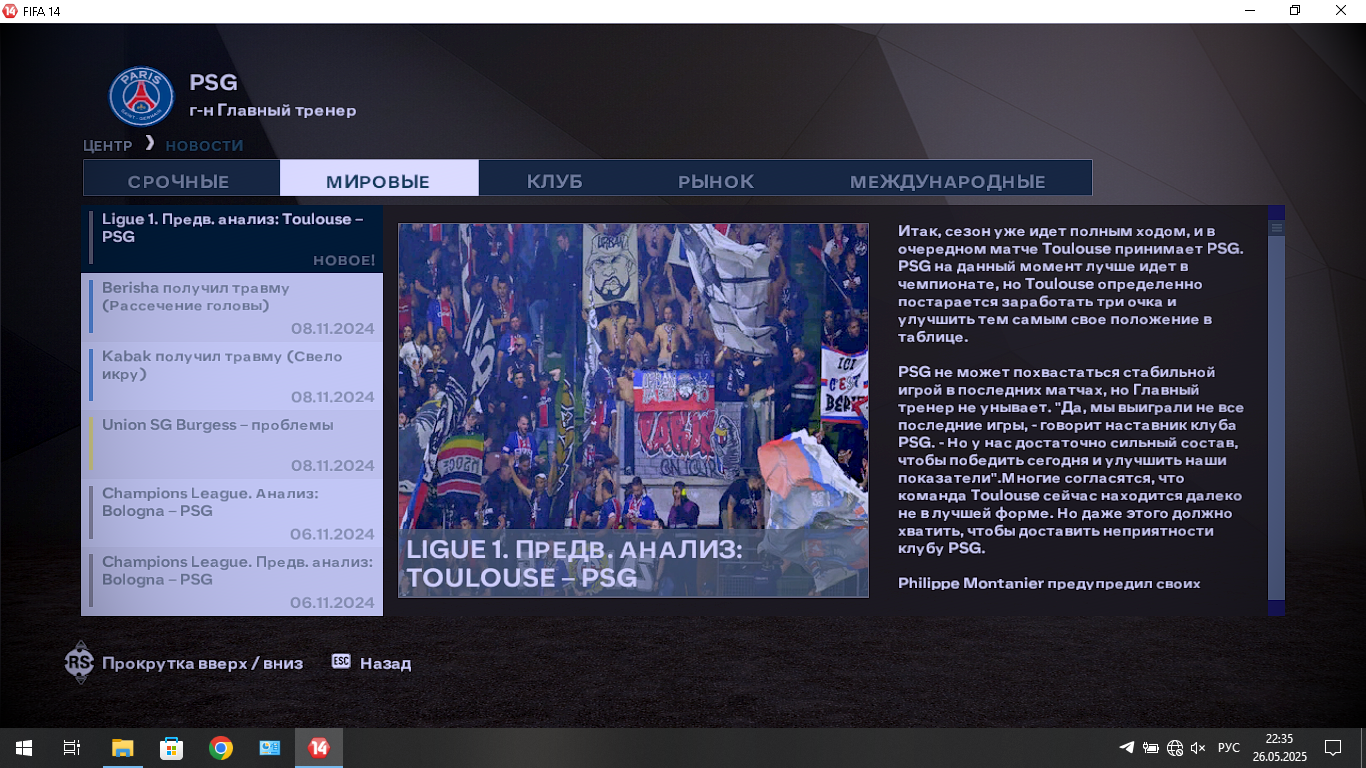Viewport: 1366px width, 768px height.
Task: Click Philippe Montanier paragraph text
Action: 1049,583
